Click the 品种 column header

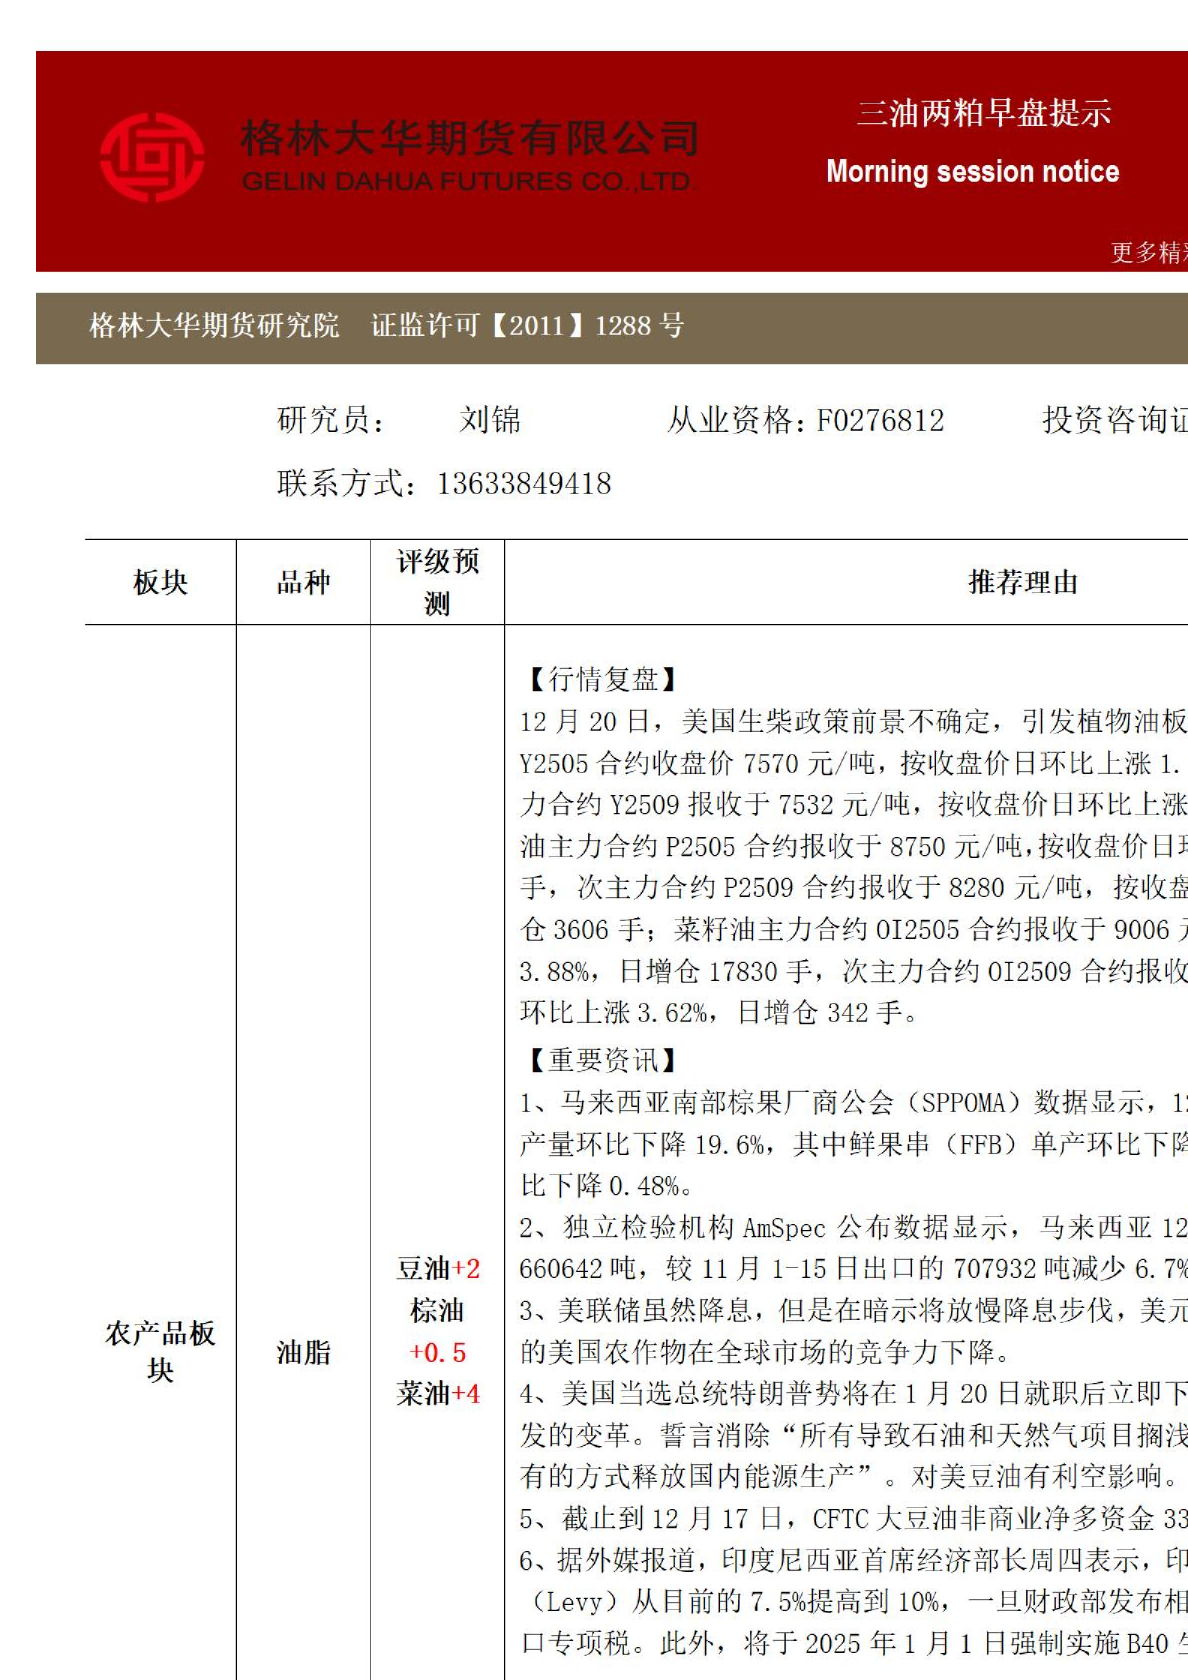303,582
